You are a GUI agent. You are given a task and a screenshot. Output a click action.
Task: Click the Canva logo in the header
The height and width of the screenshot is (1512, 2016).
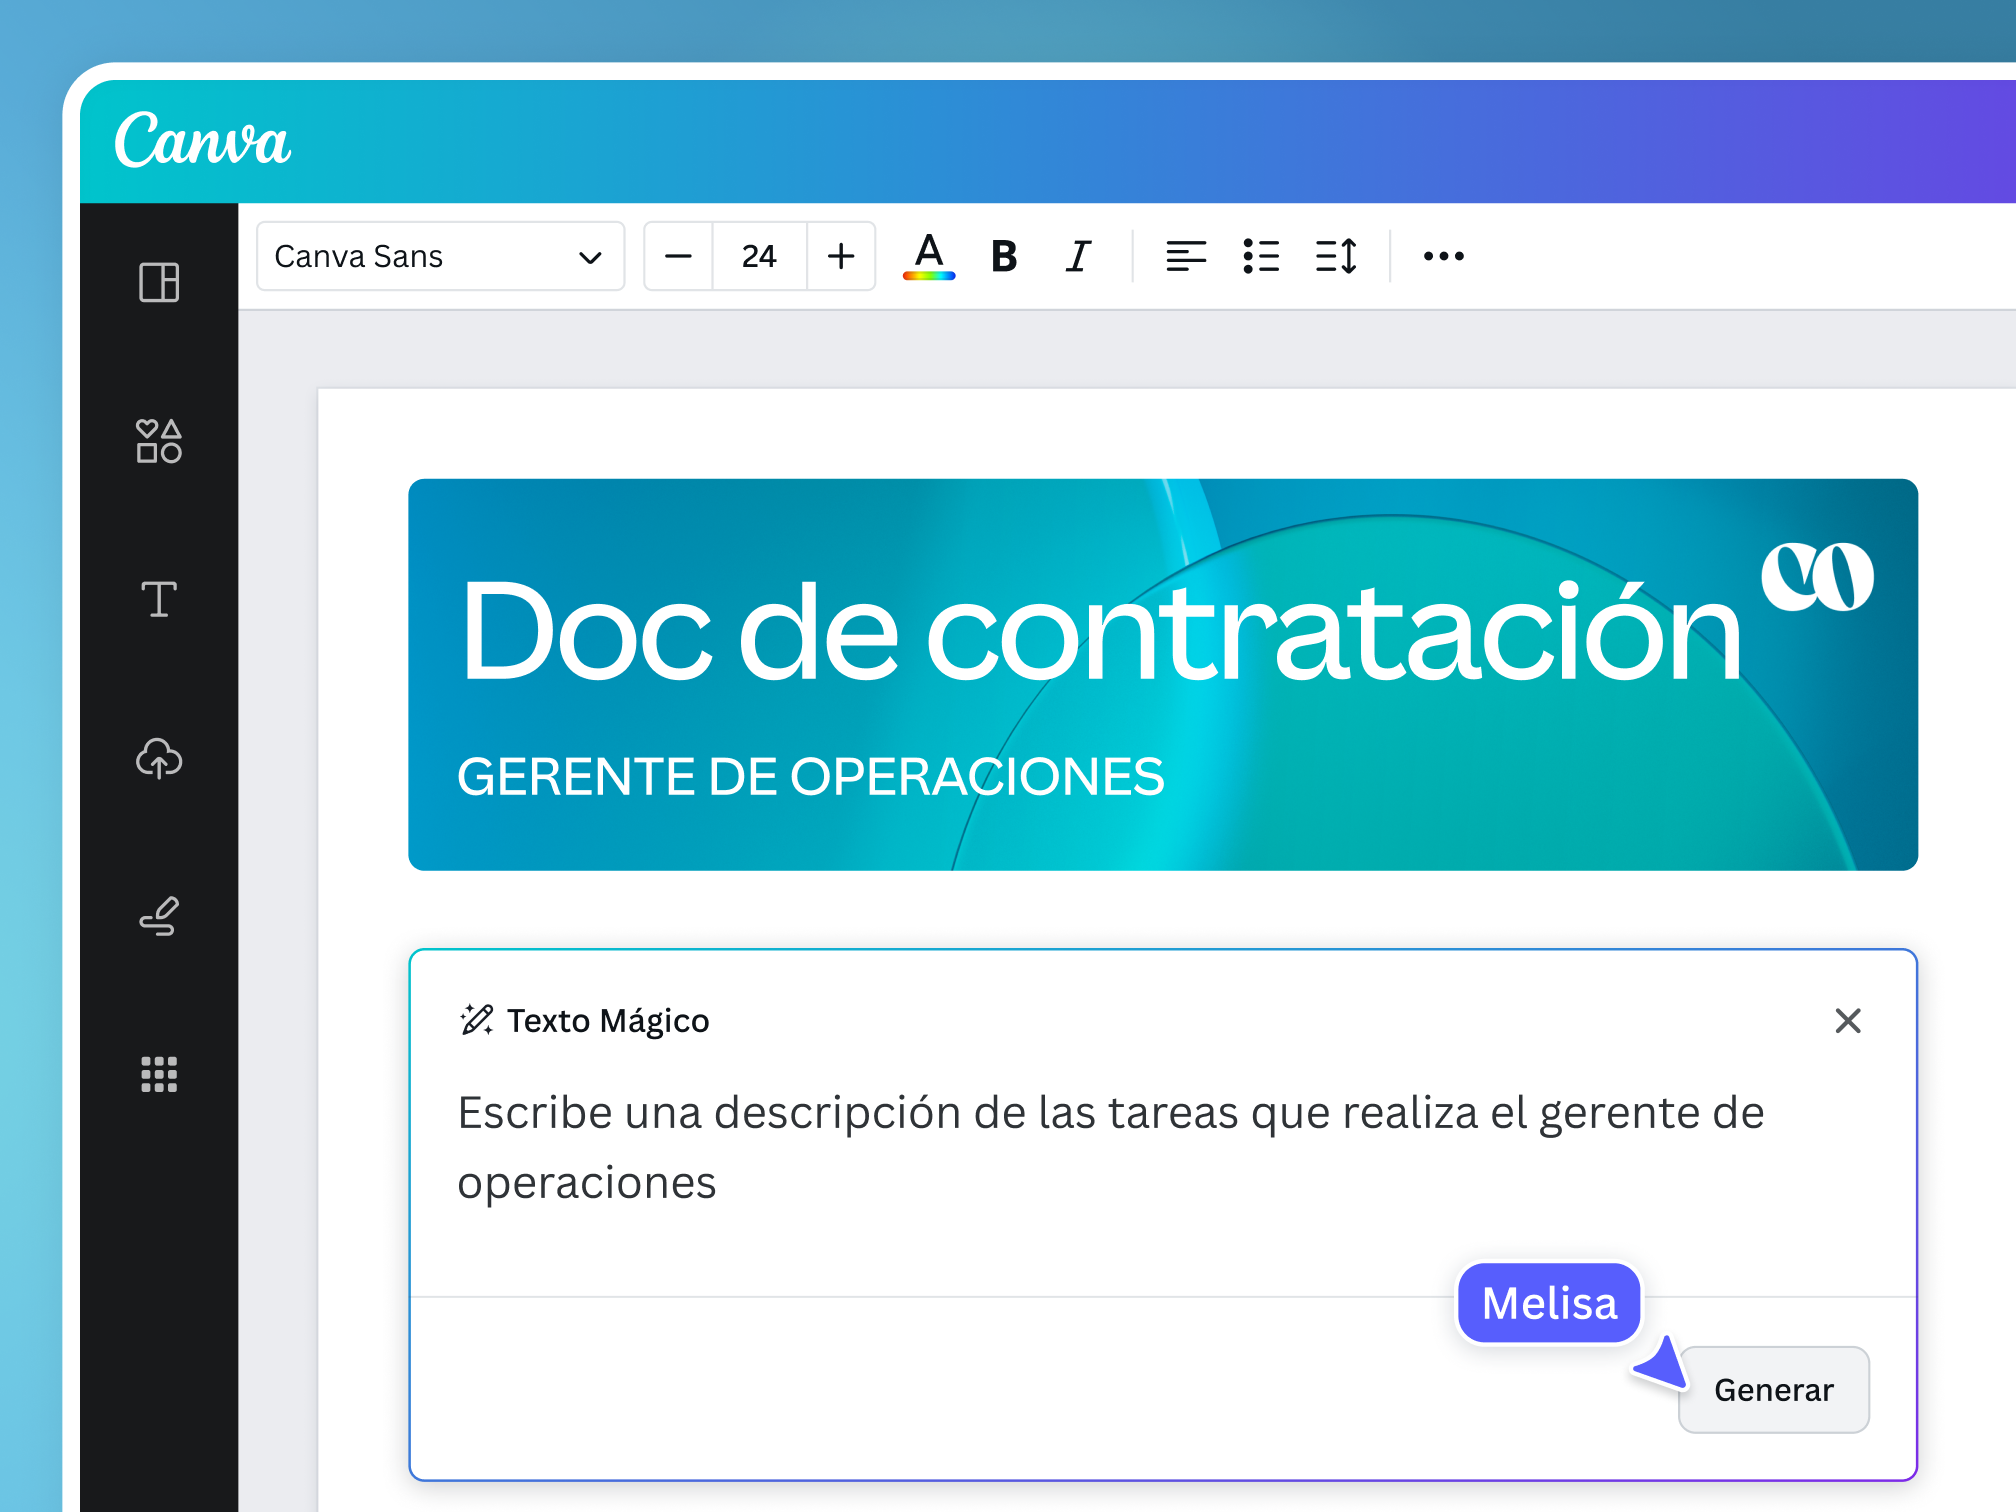[203, 140]
